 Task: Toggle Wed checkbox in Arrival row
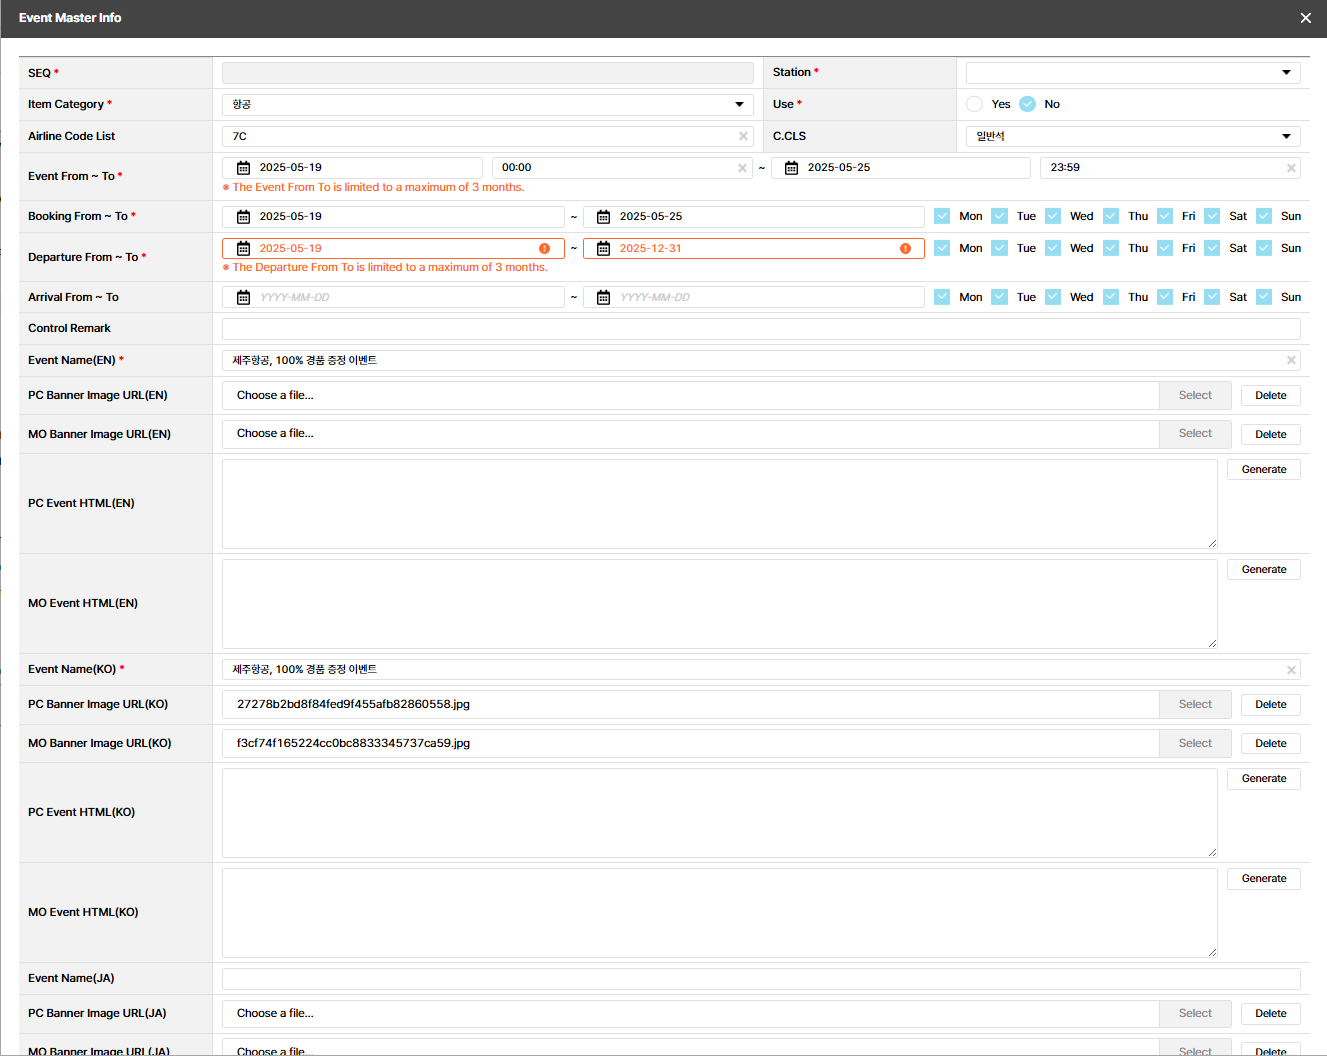pyautogui.click(x=1053, y=297)
